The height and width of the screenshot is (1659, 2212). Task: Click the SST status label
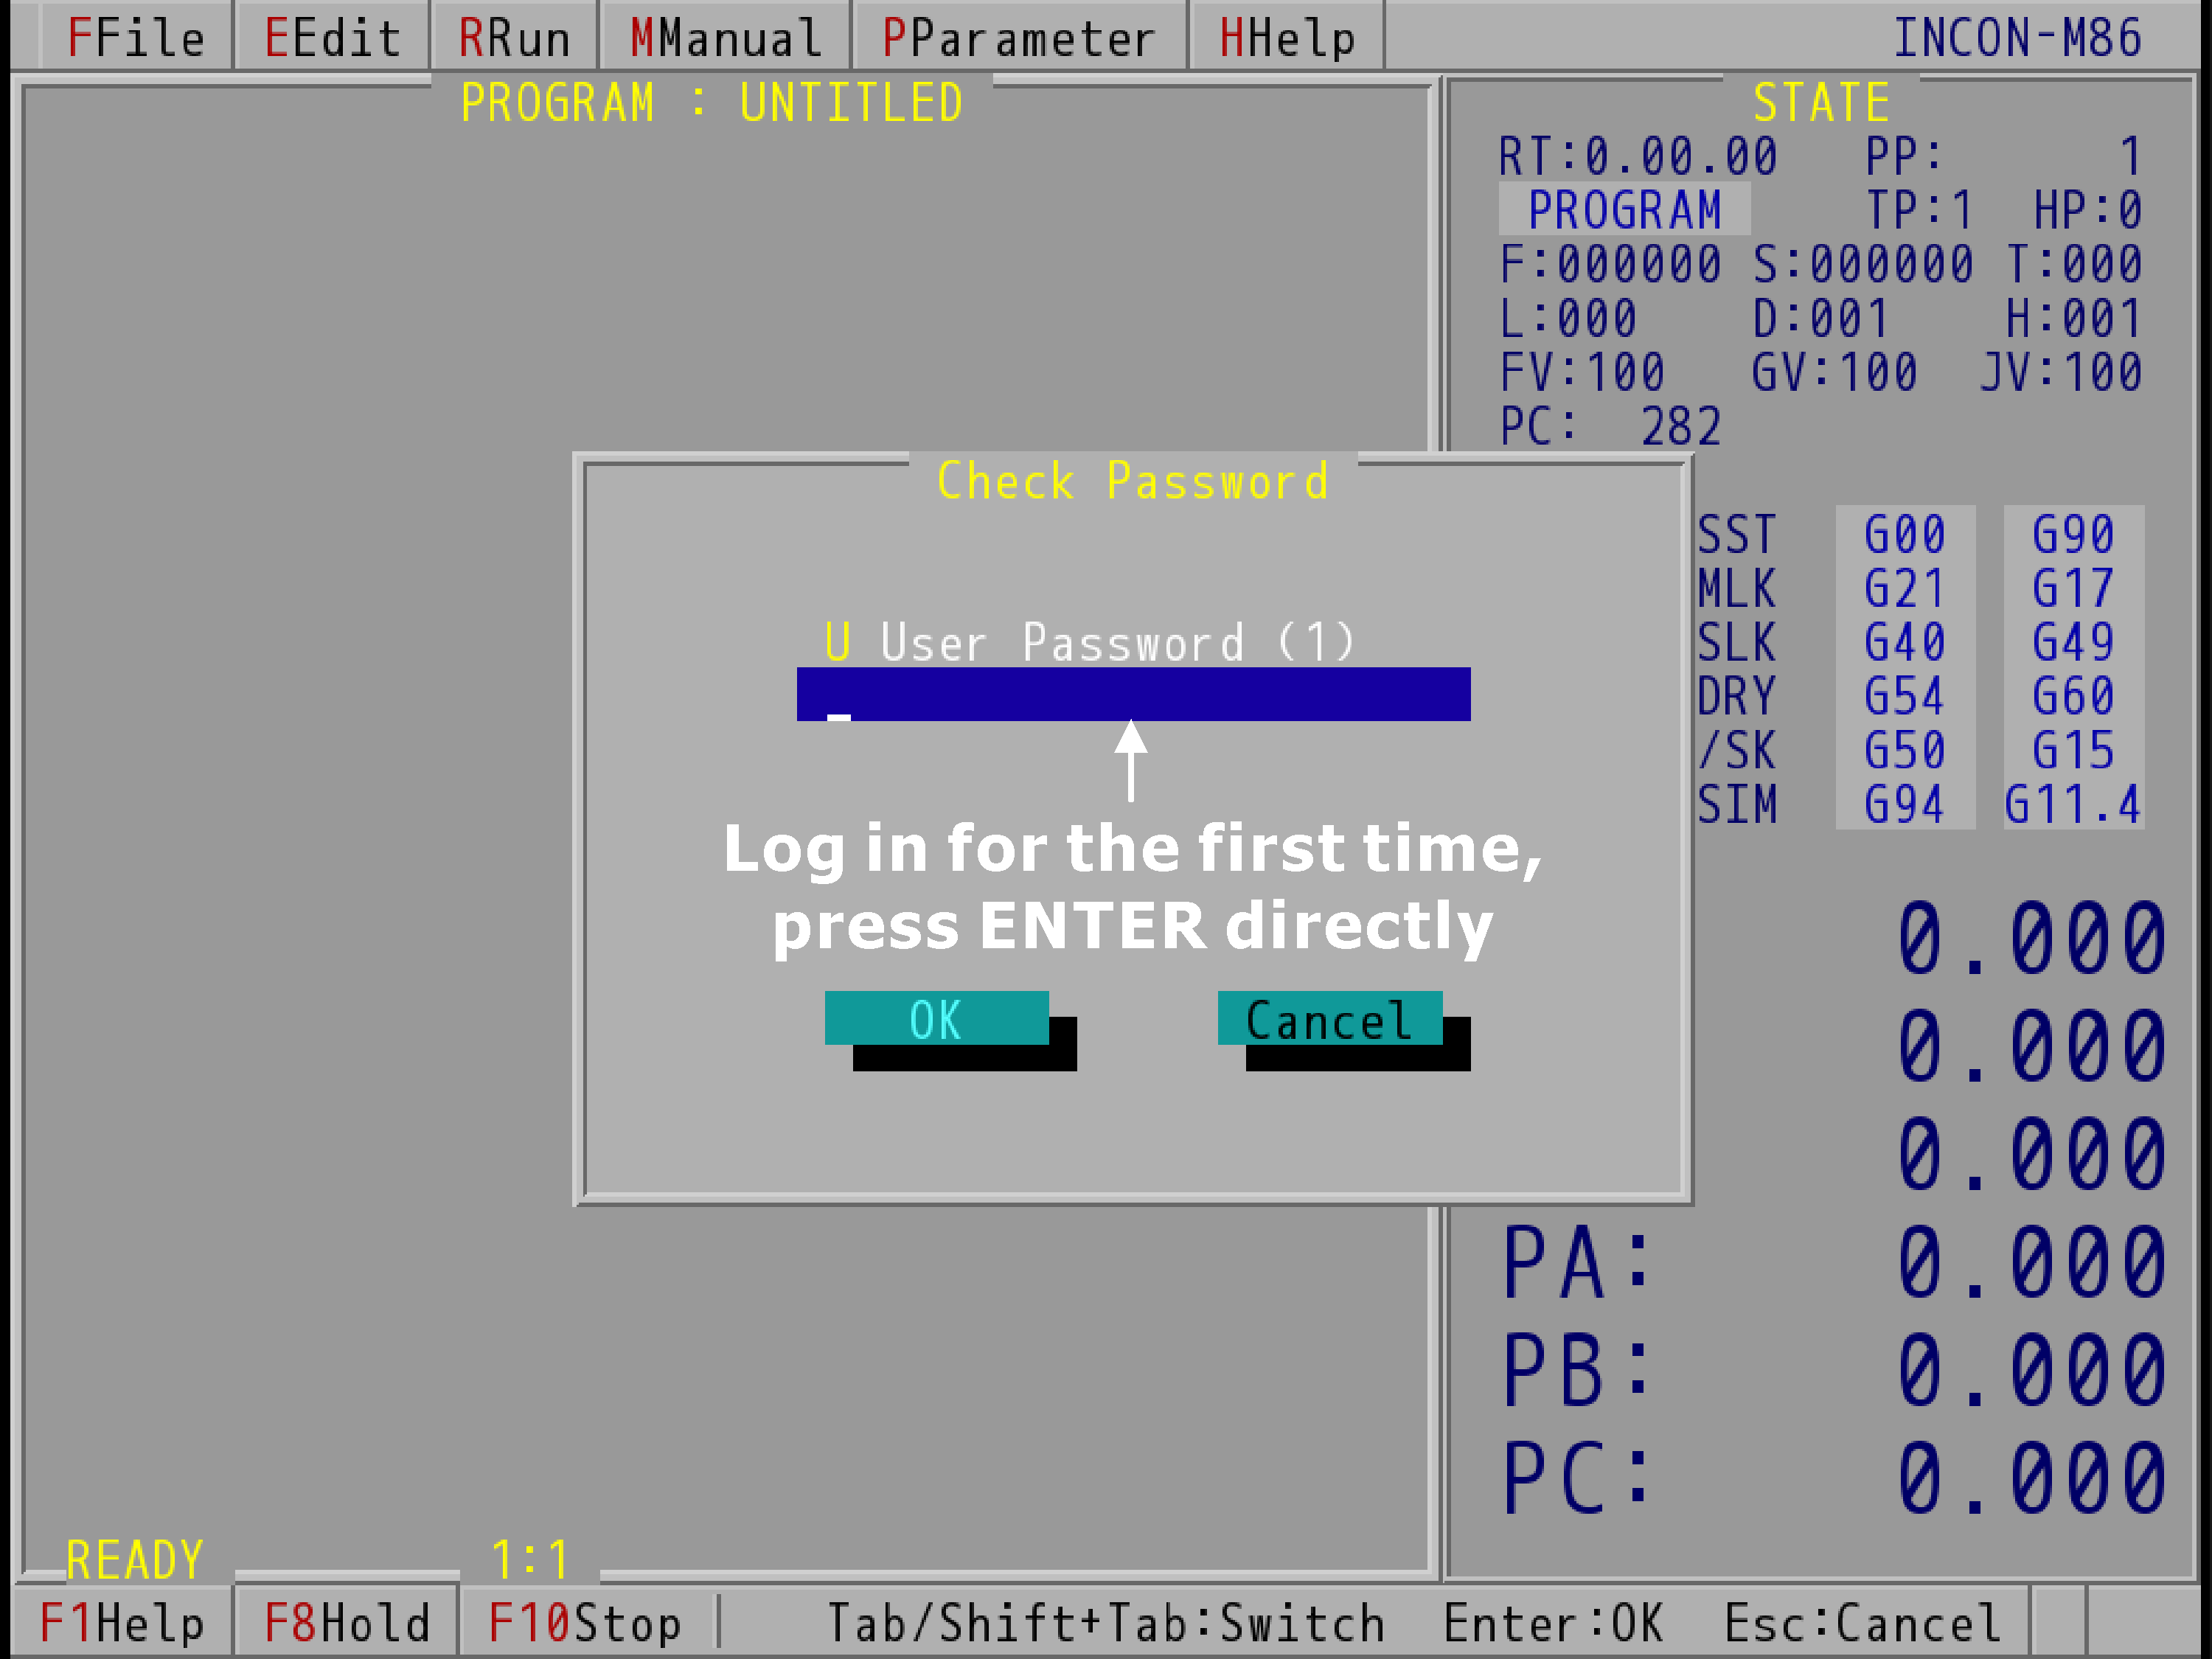1737,534
